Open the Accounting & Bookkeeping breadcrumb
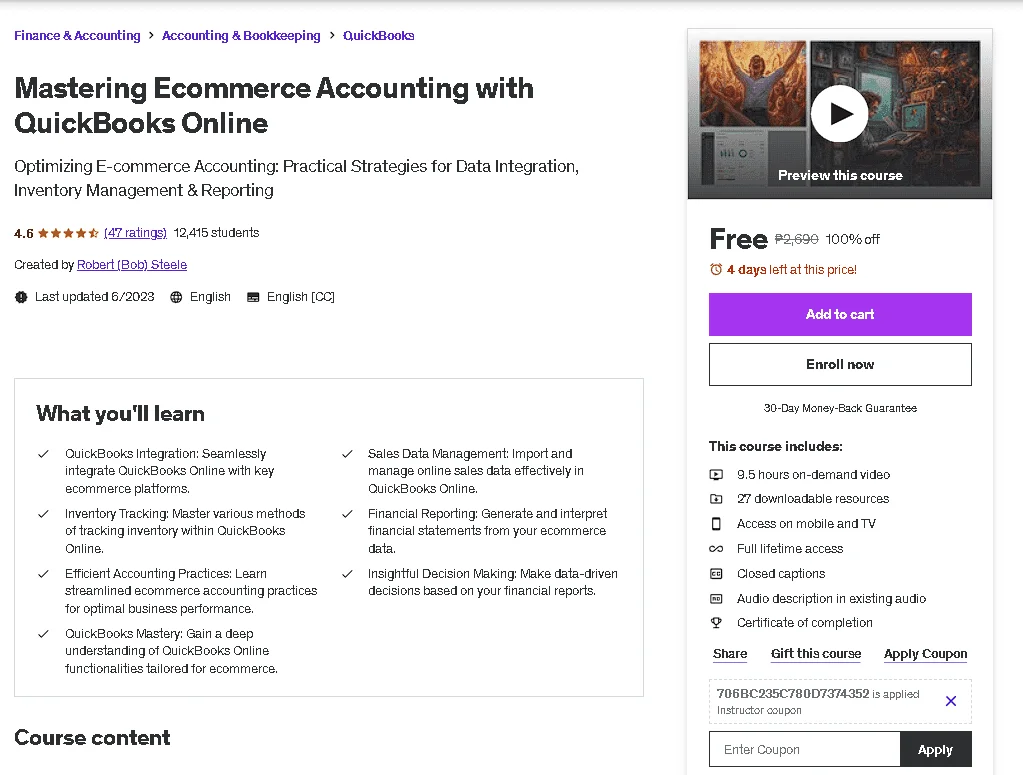 [241, 36]
